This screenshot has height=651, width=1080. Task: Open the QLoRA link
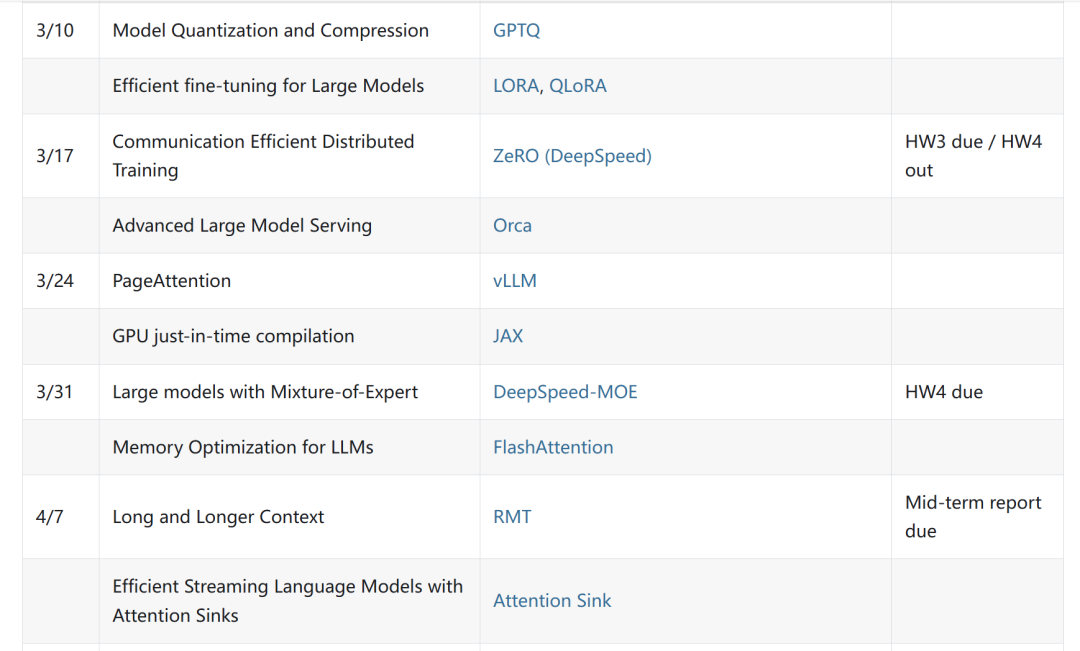pyautogui.click(x=578, y=86)
